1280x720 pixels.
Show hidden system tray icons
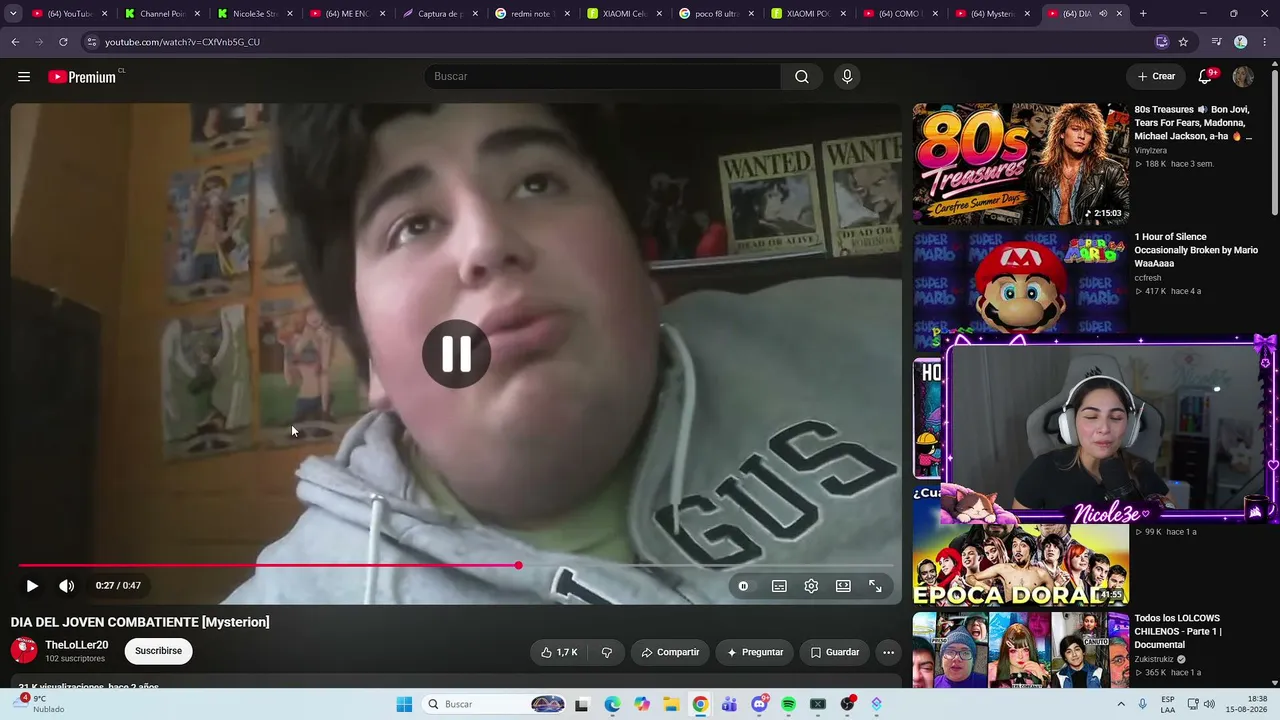(x=1121, y=704)
